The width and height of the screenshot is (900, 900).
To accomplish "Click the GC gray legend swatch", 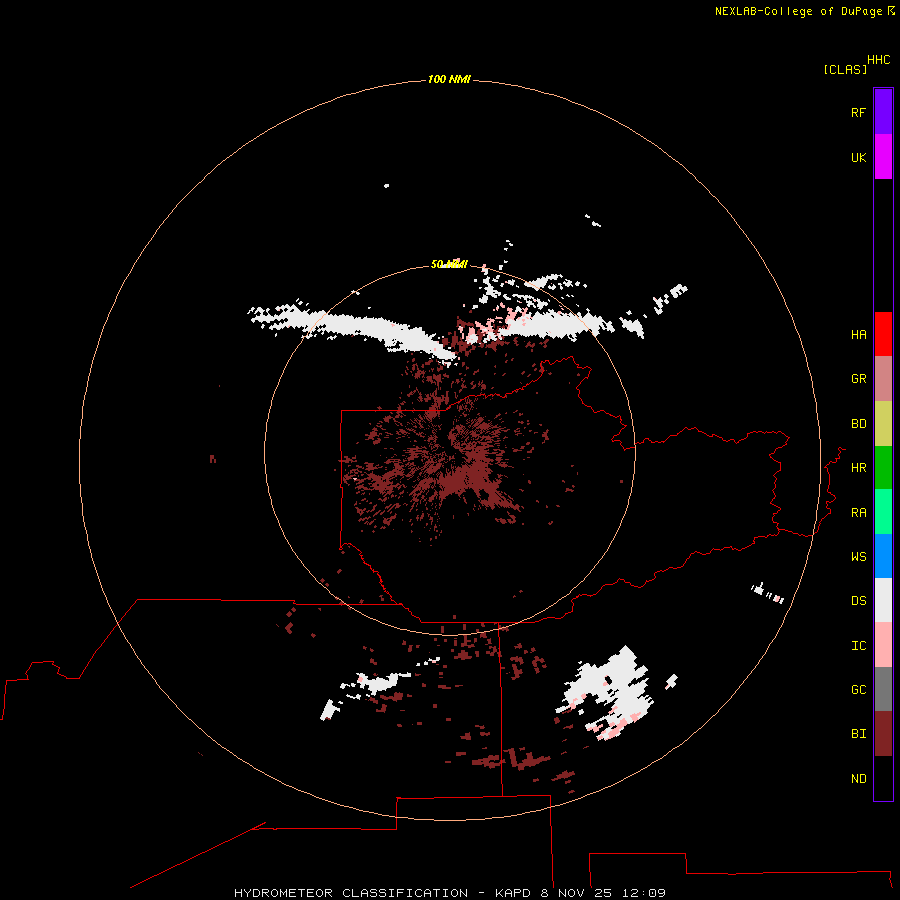I will click(883, 689).
